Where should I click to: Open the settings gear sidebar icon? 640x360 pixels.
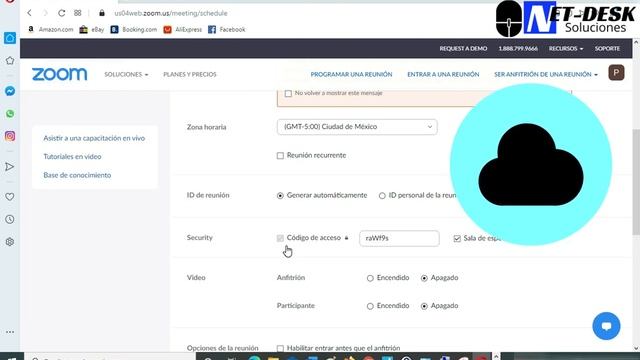10,242
